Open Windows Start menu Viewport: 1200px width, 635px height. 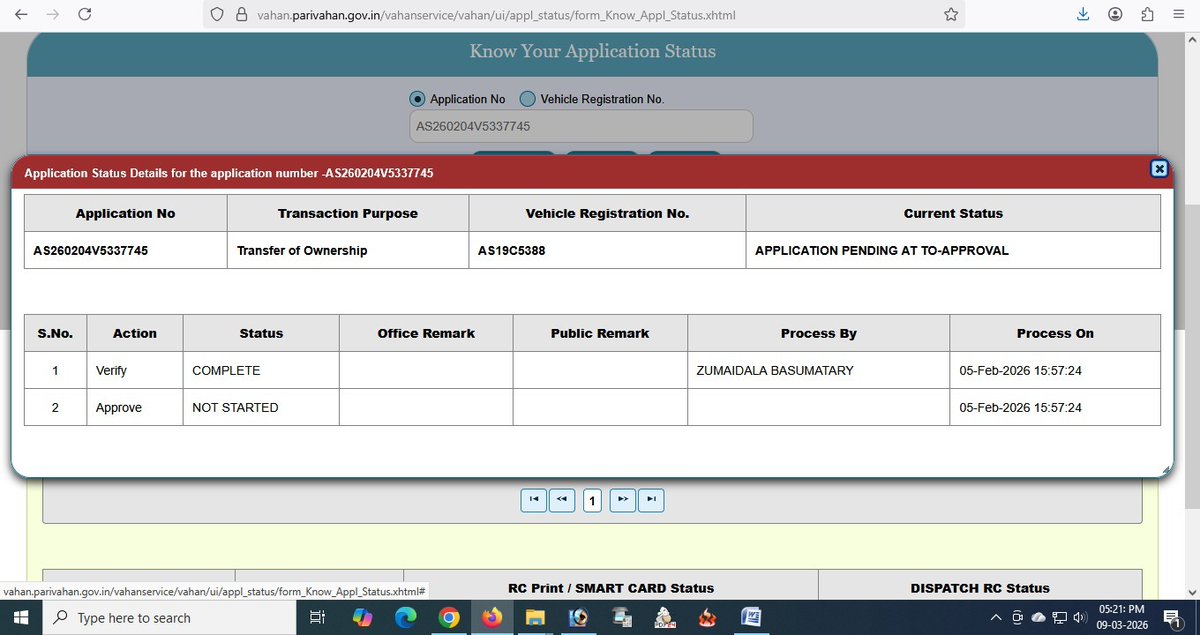[x=22, y=618]
